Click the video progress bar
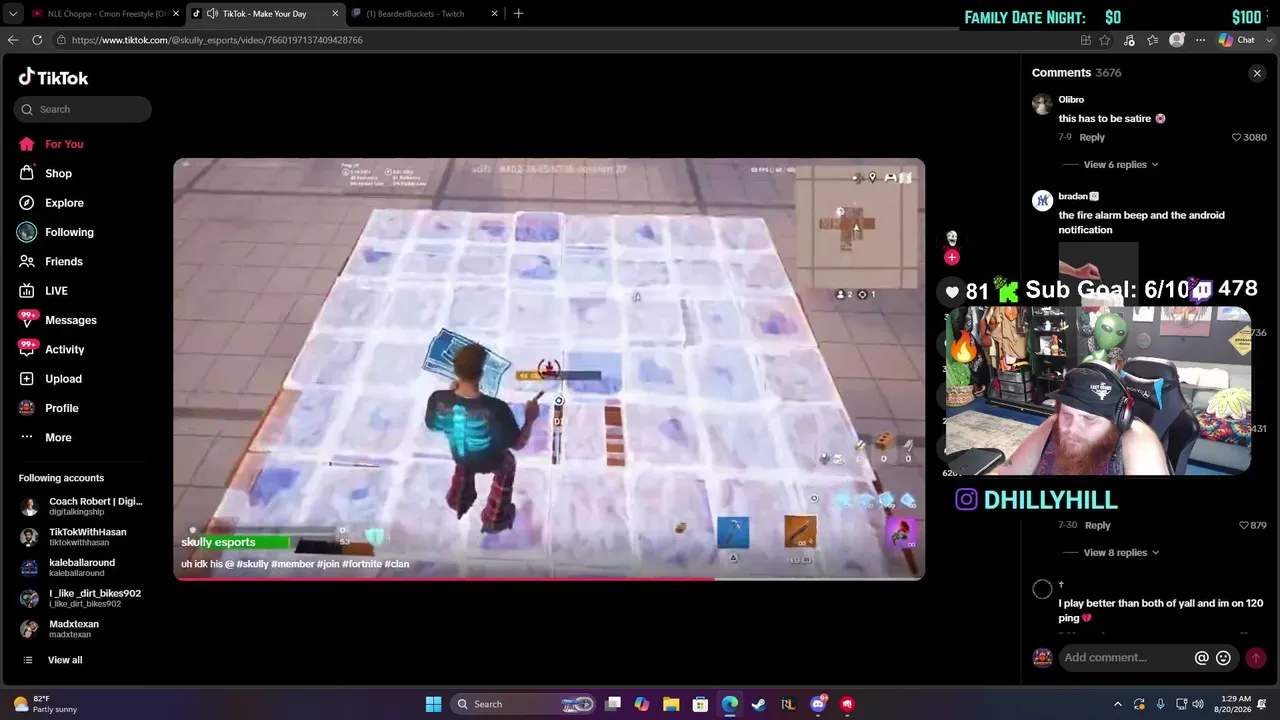 (x=549, y=578)
